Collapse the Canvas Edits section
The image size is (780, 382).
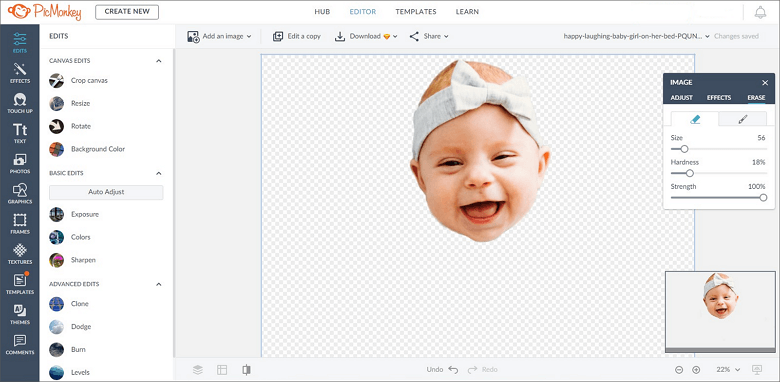point(159,61)
